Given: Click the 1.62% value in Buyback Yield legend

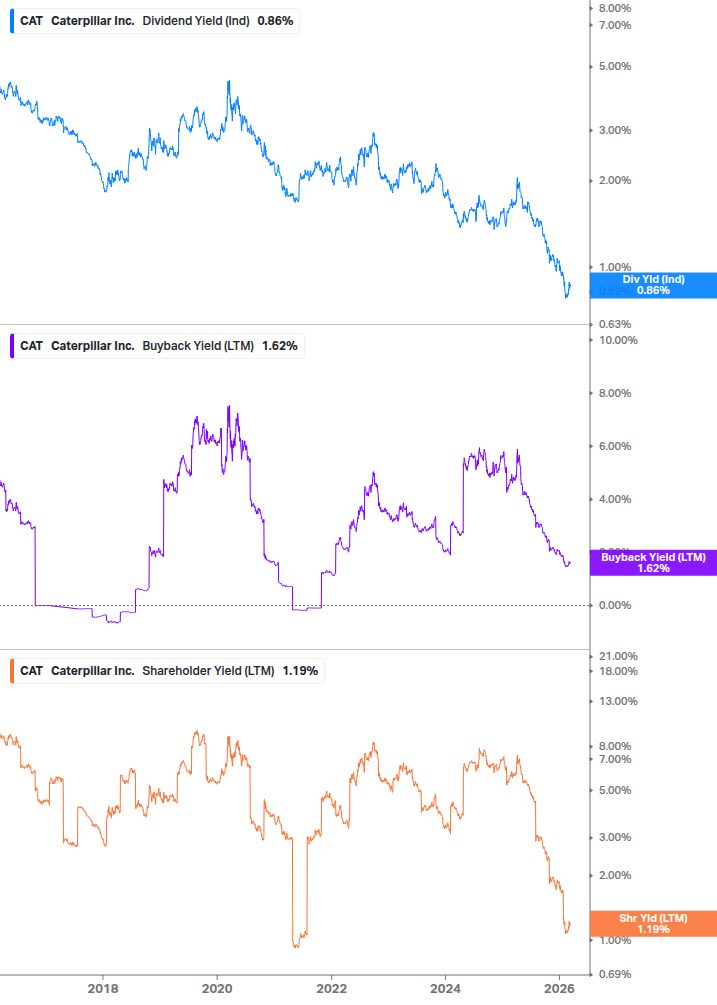Looking at the screenshot, I should point(280,345).
